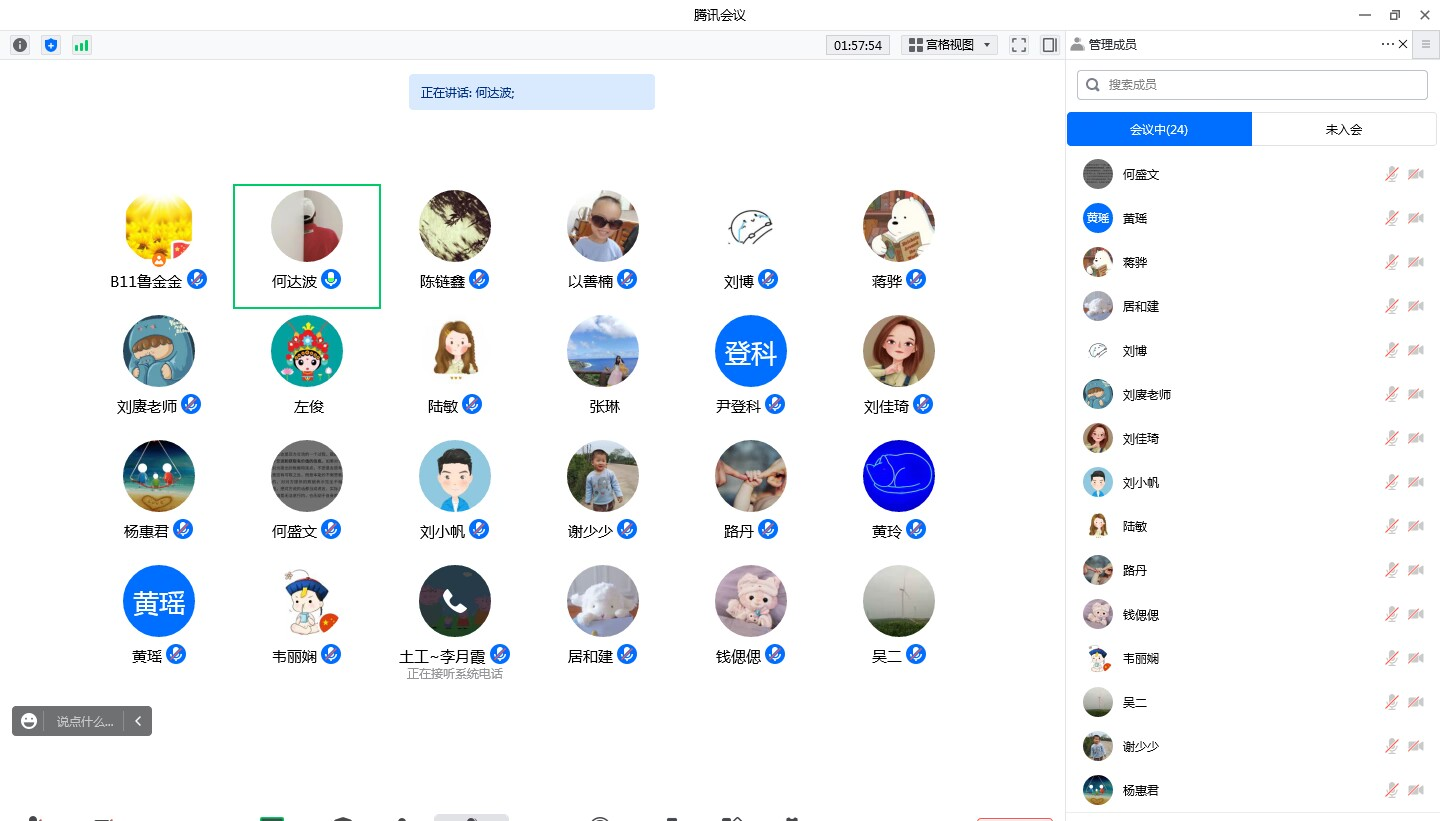The width and height of the screenshot is (1440, 821).
Task: Toggle 刘博's muted microphone in member list
Action: [1391, 350]
